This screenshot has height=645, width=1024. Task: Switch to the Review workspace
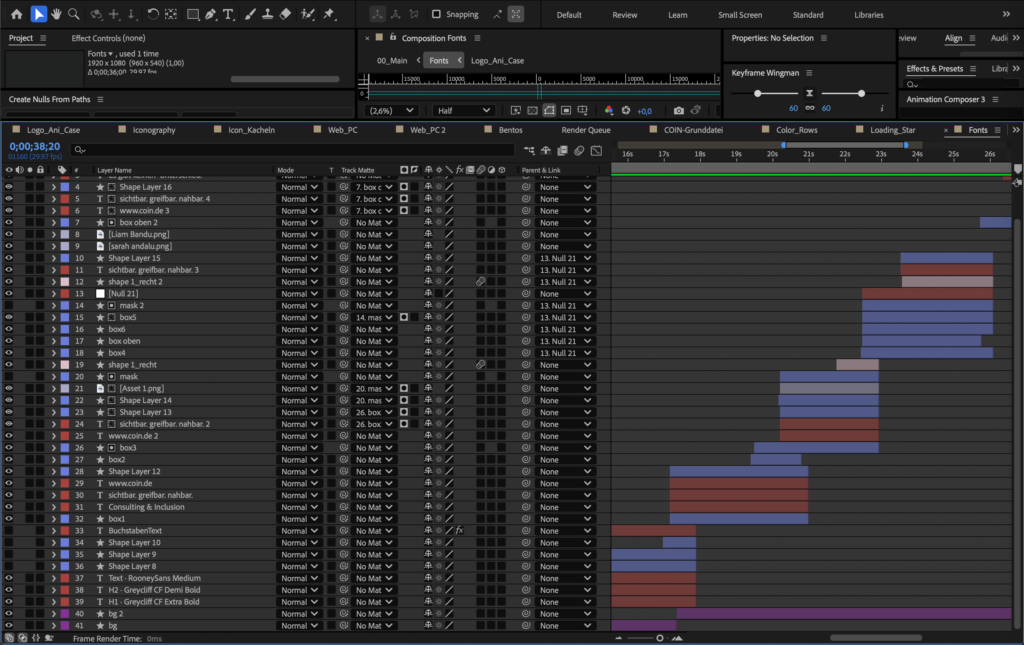pos(624,15)
